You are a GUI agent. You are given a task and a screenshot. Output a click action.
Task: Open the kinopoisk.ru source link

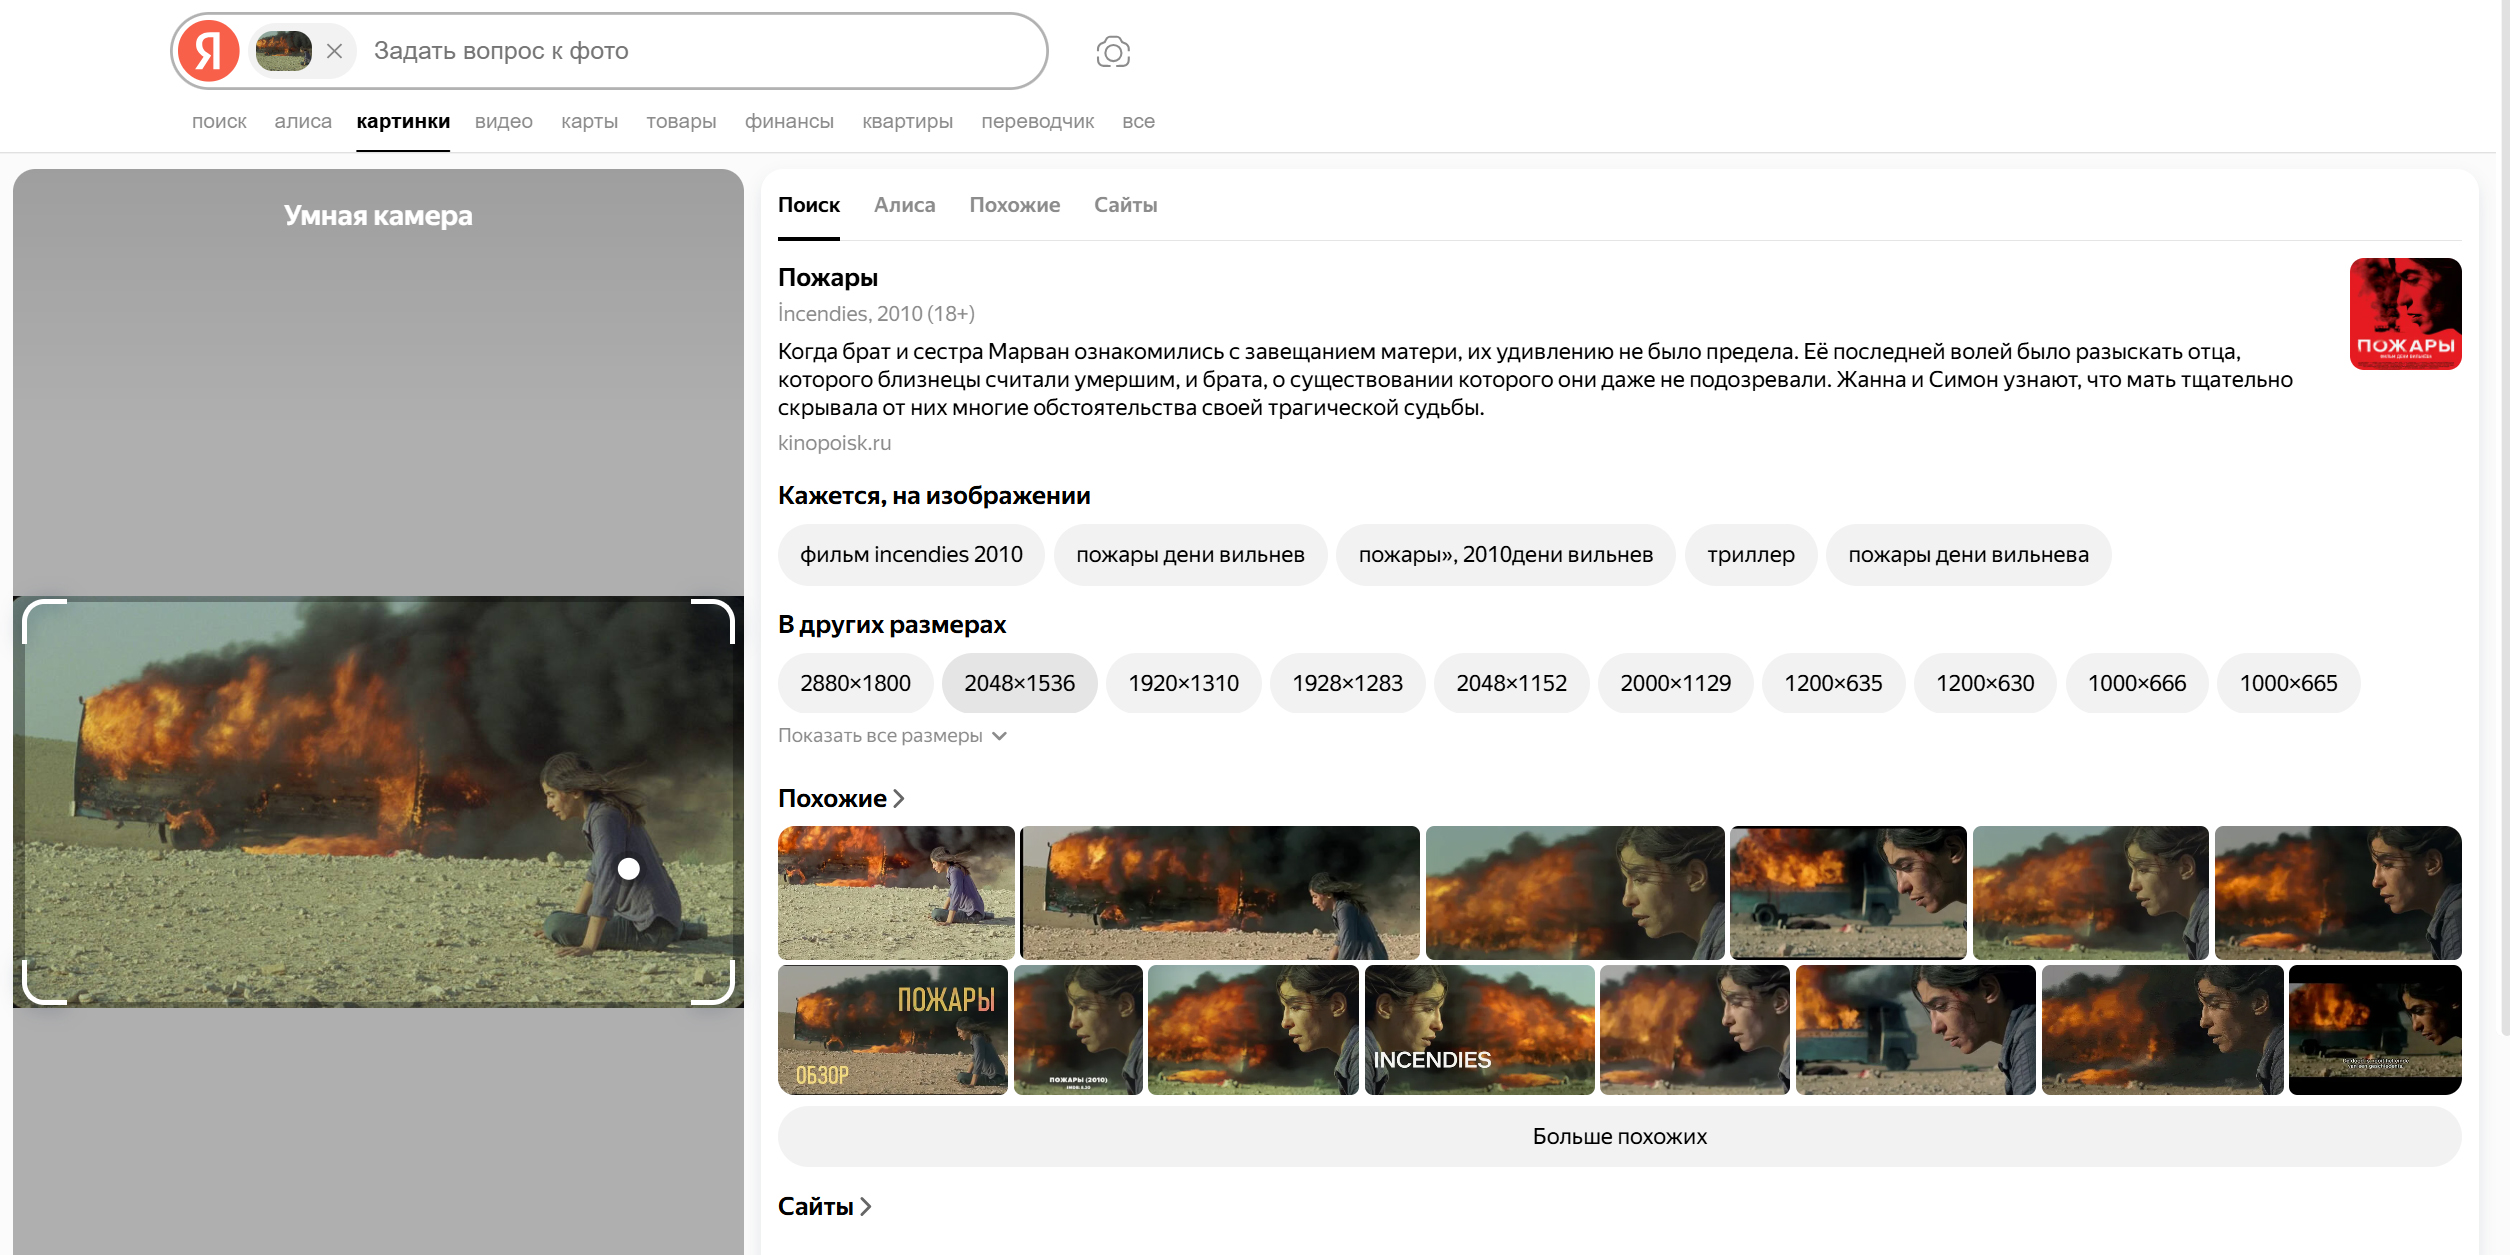pyautogui.click(x=834, y=443)
